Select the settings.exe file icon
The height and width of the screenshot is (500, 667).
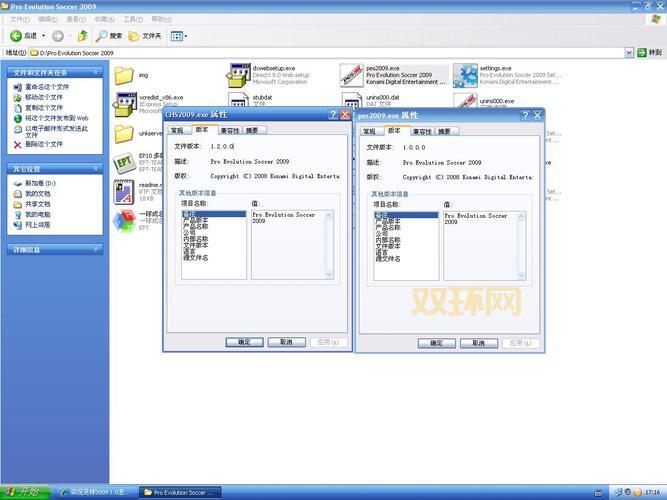[465, 75]
